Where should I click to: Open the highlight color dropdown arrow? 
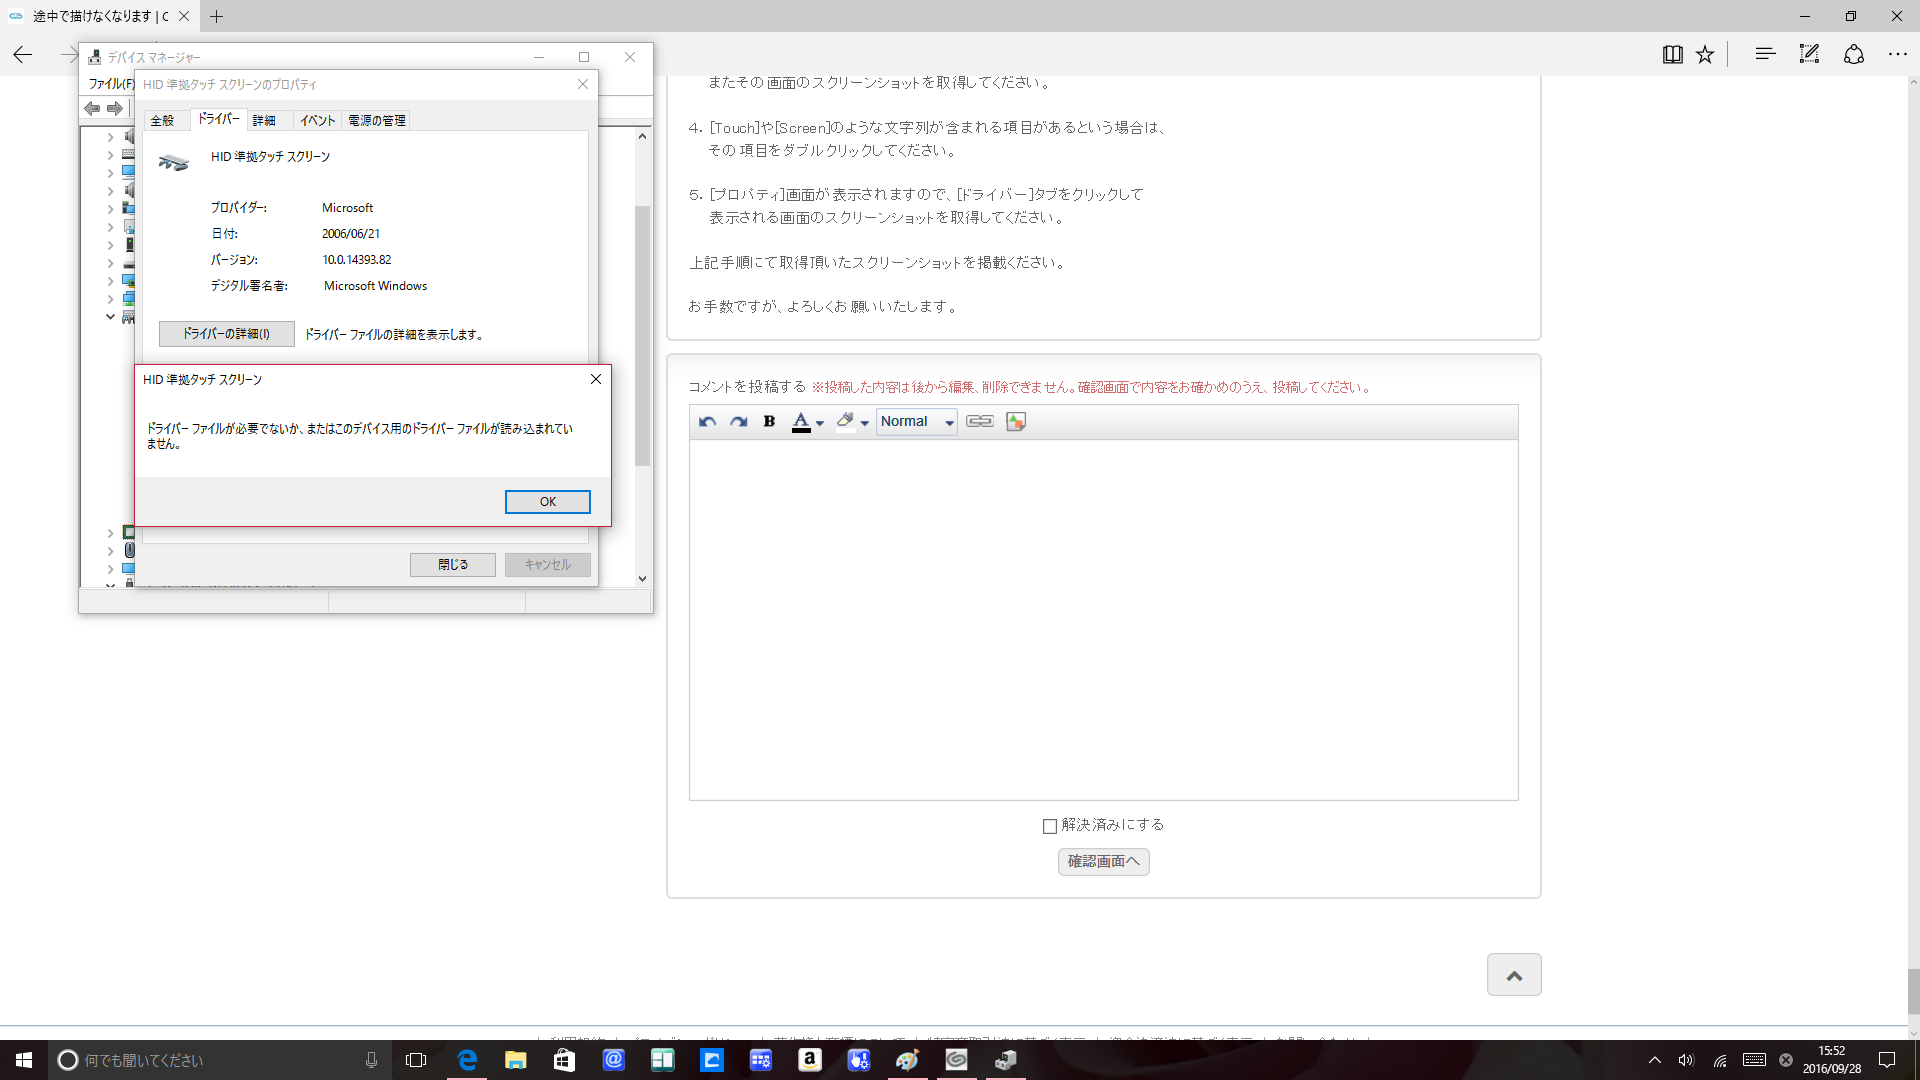pyautogui.click(x=865, y=423)
